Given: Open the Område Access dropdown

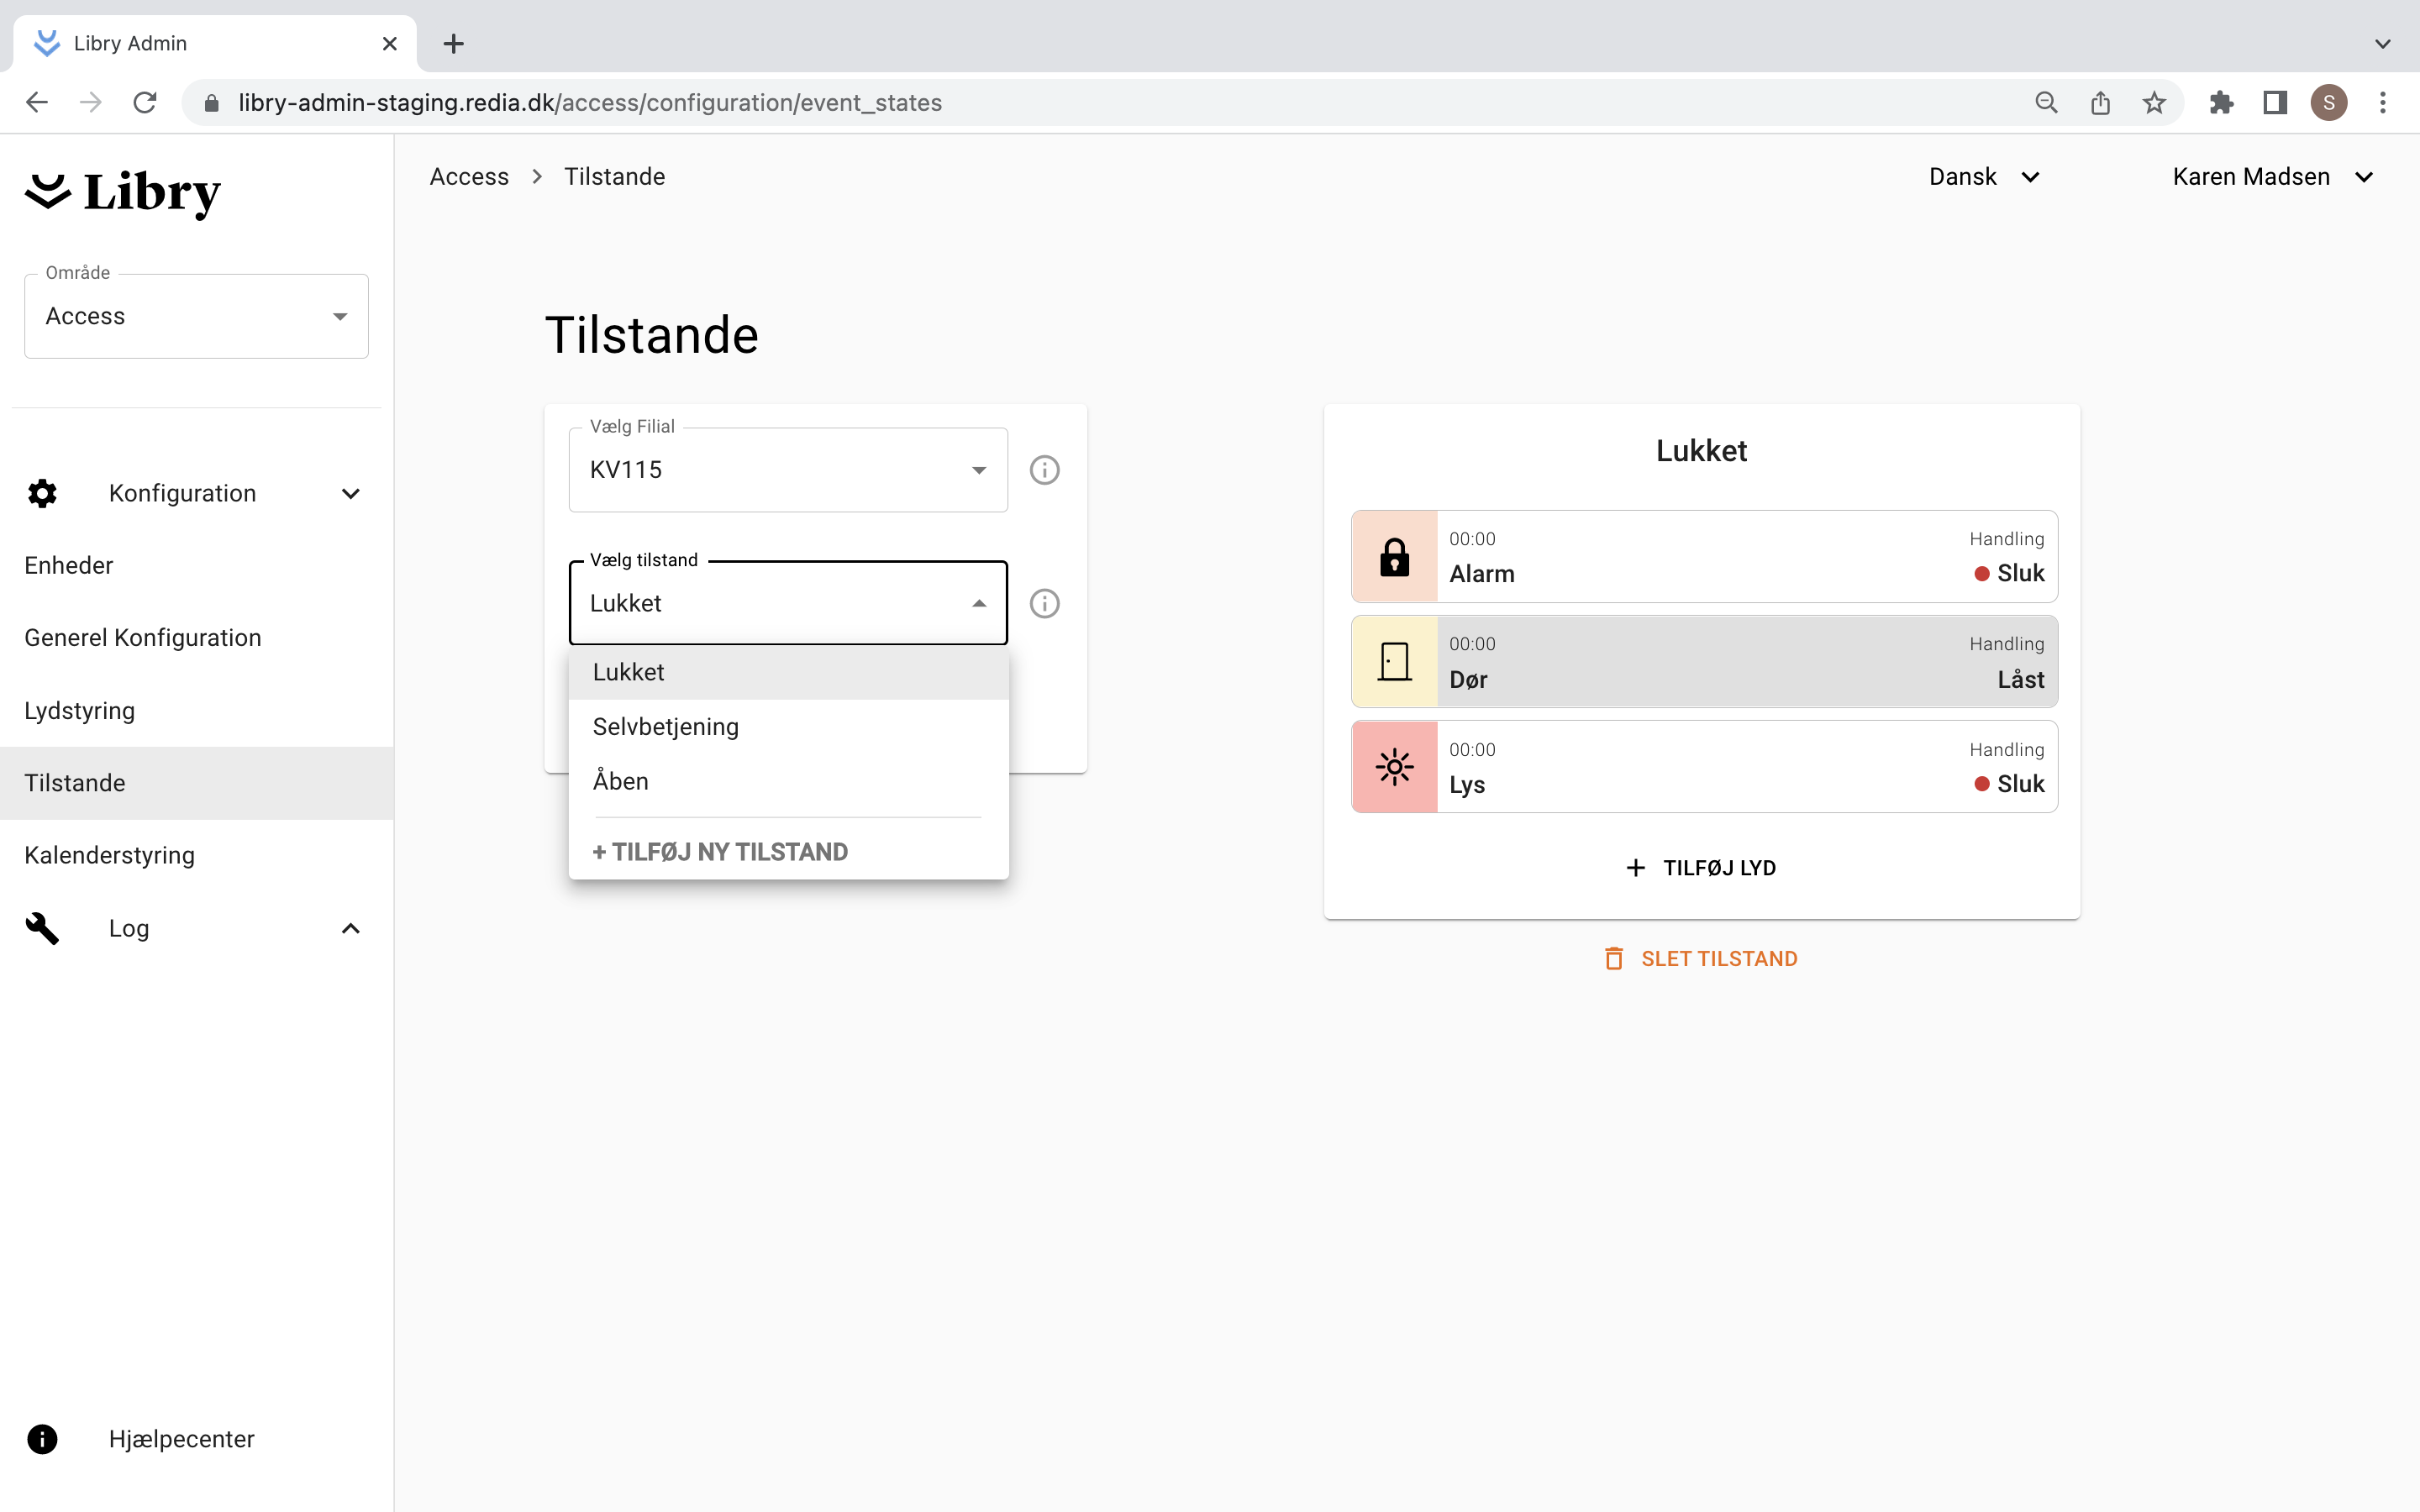Looking at the screenshot, I should tap(196, 316).
